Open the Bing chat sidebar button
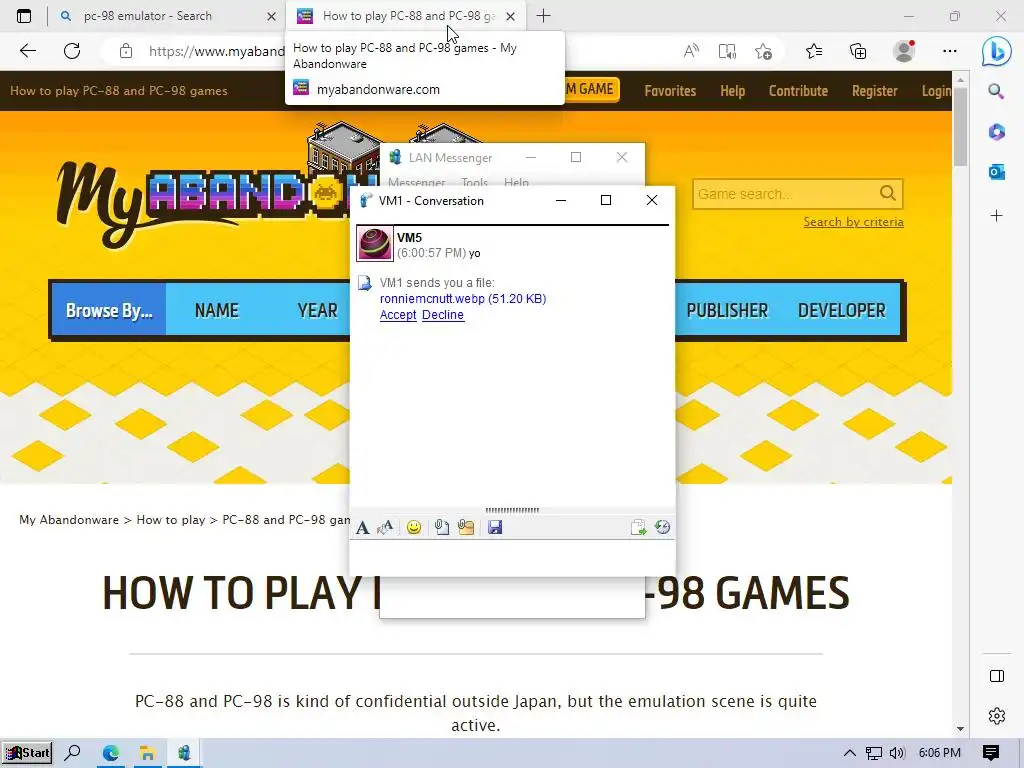 pos(997,51)
